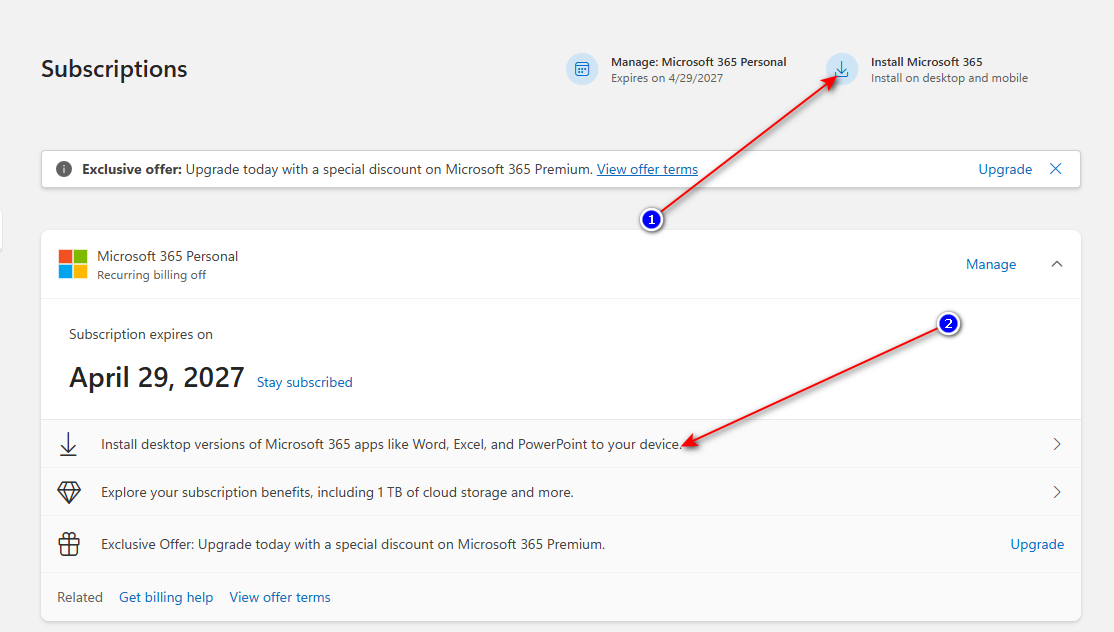This screenshot has width=1114, height=632.
Task: Click the 'April 29, 2027' date
Action: tap(157, 377)
